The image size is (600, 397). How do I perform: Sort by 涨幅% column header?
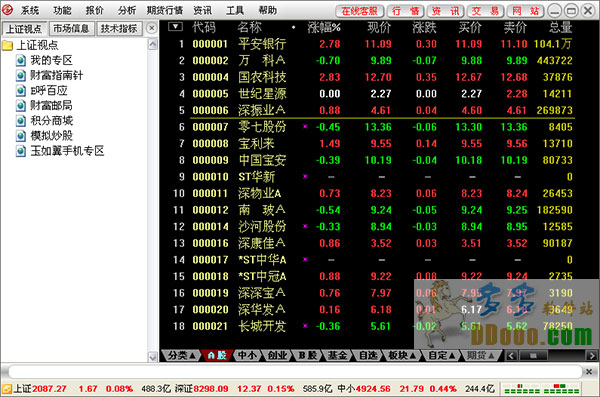[x=324, y=27]
